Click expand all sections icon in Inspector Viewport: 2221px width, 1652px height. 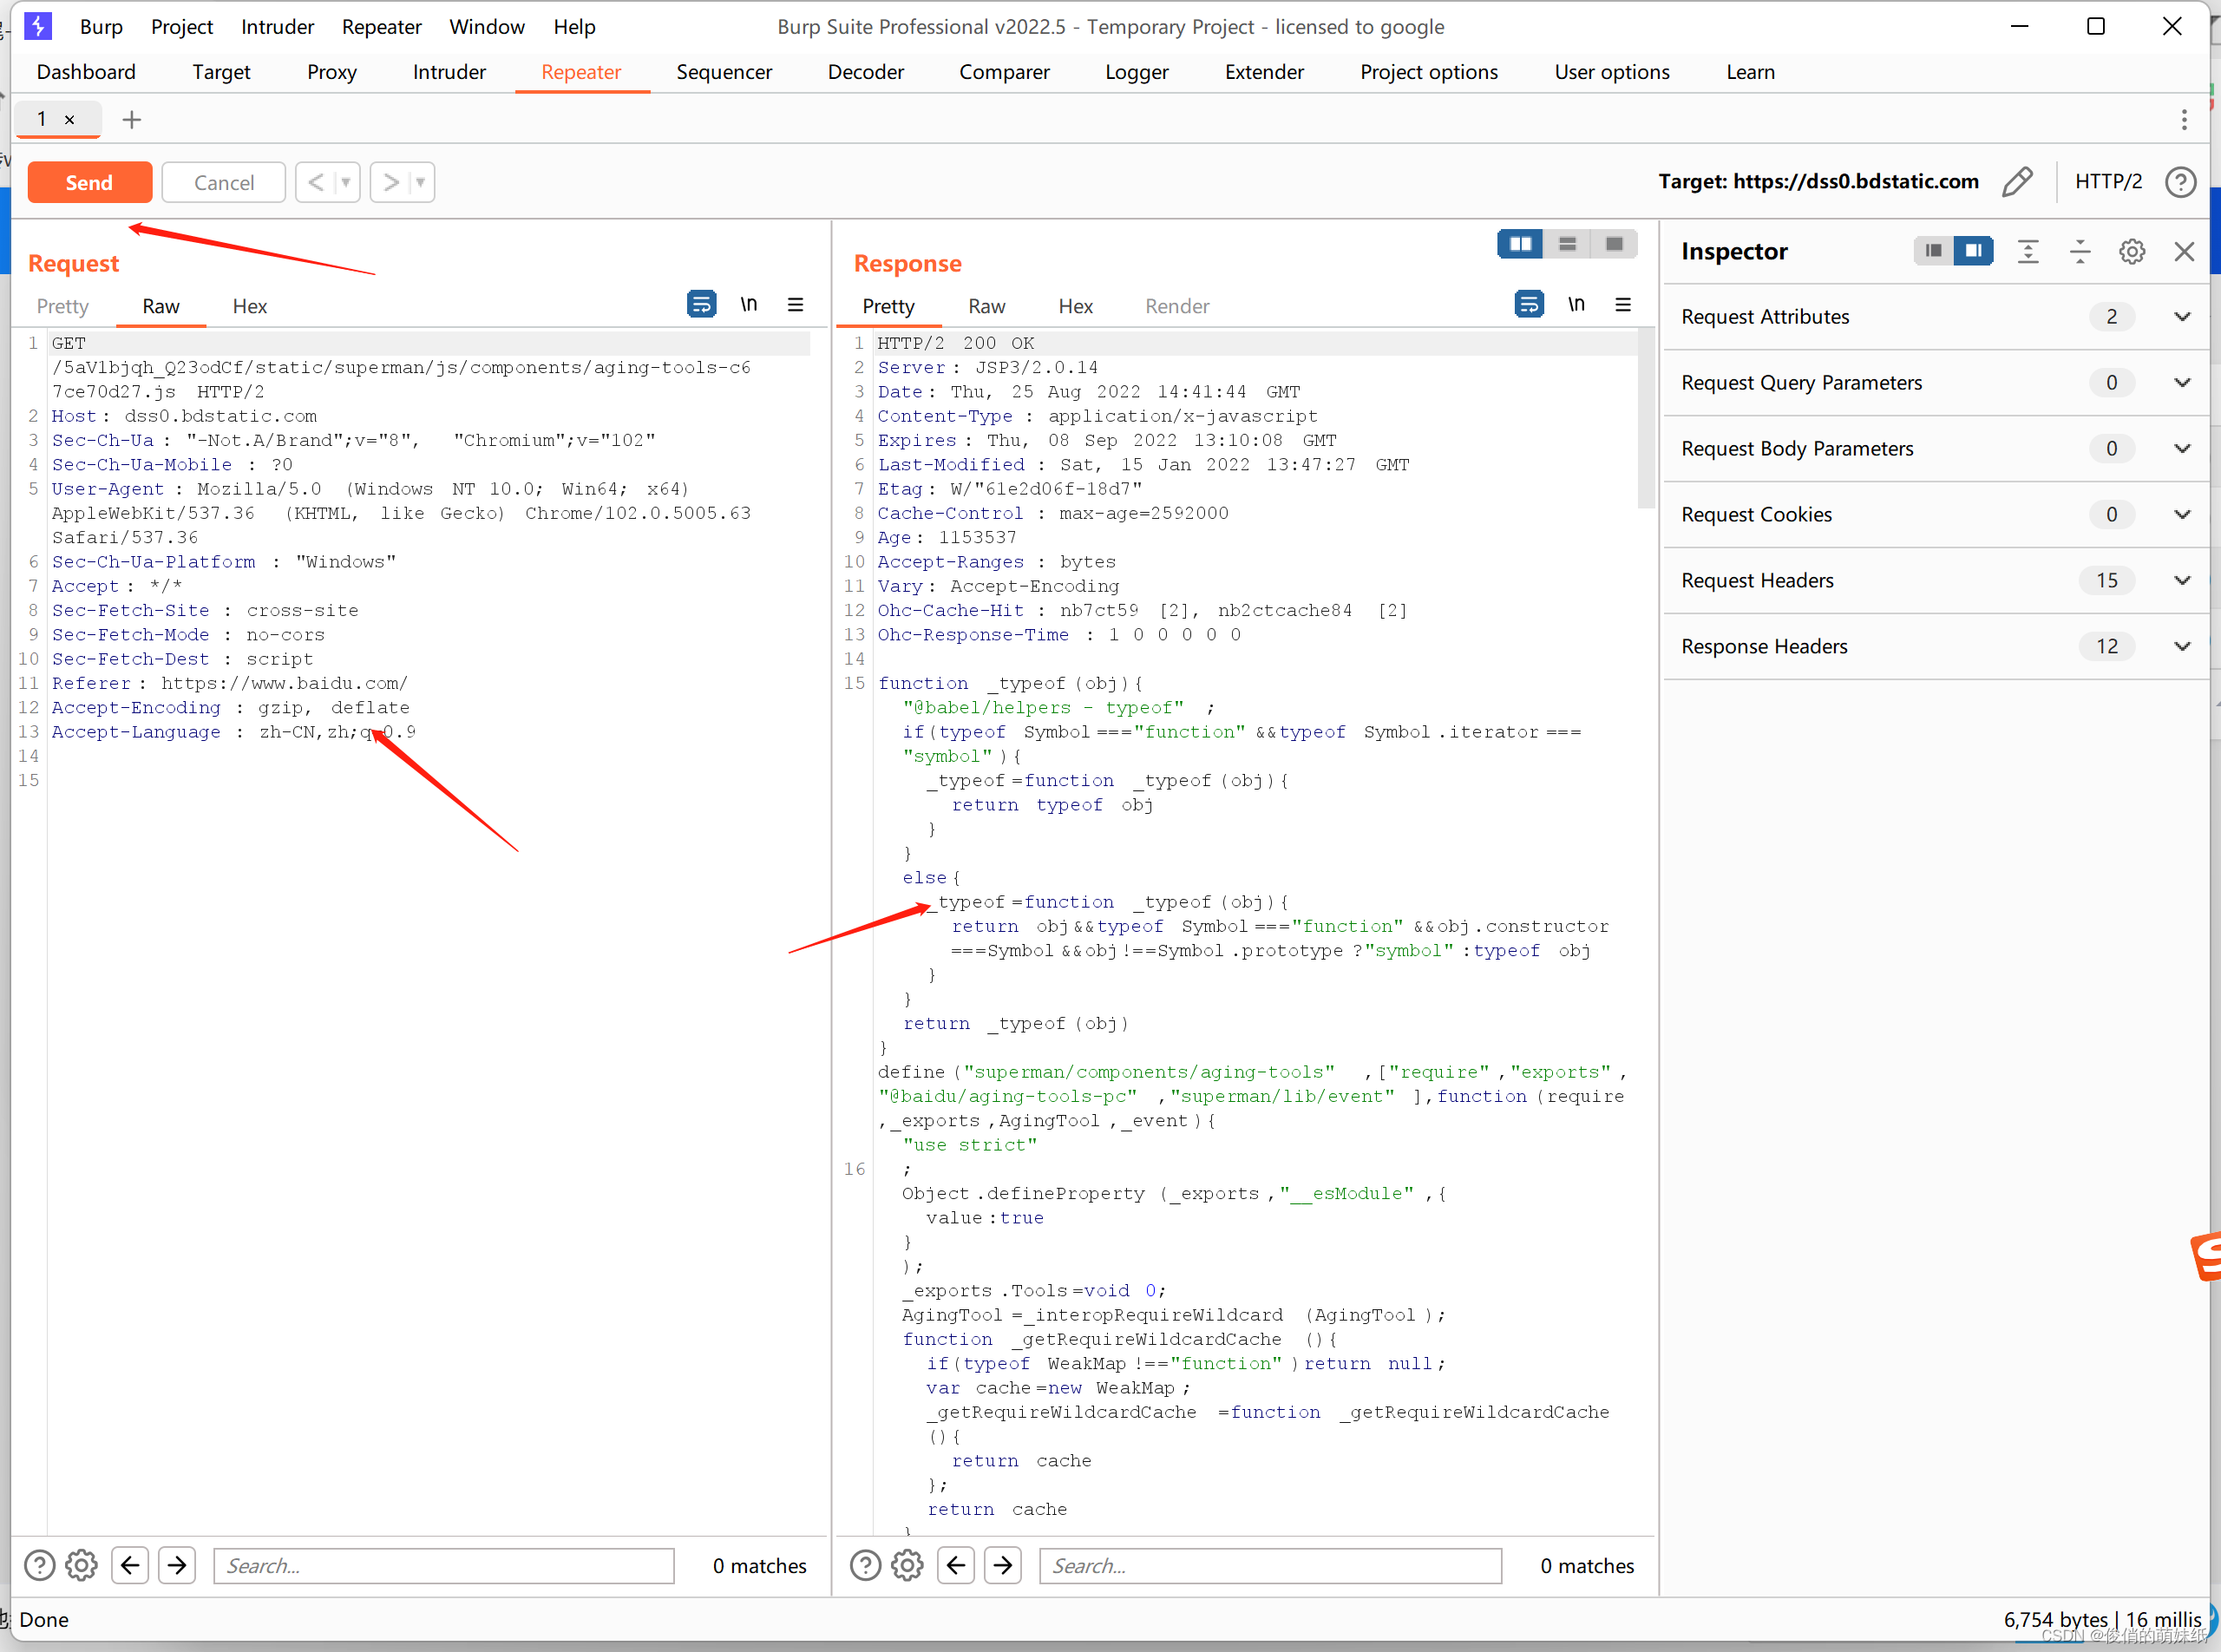click(x=2027, y=251)
